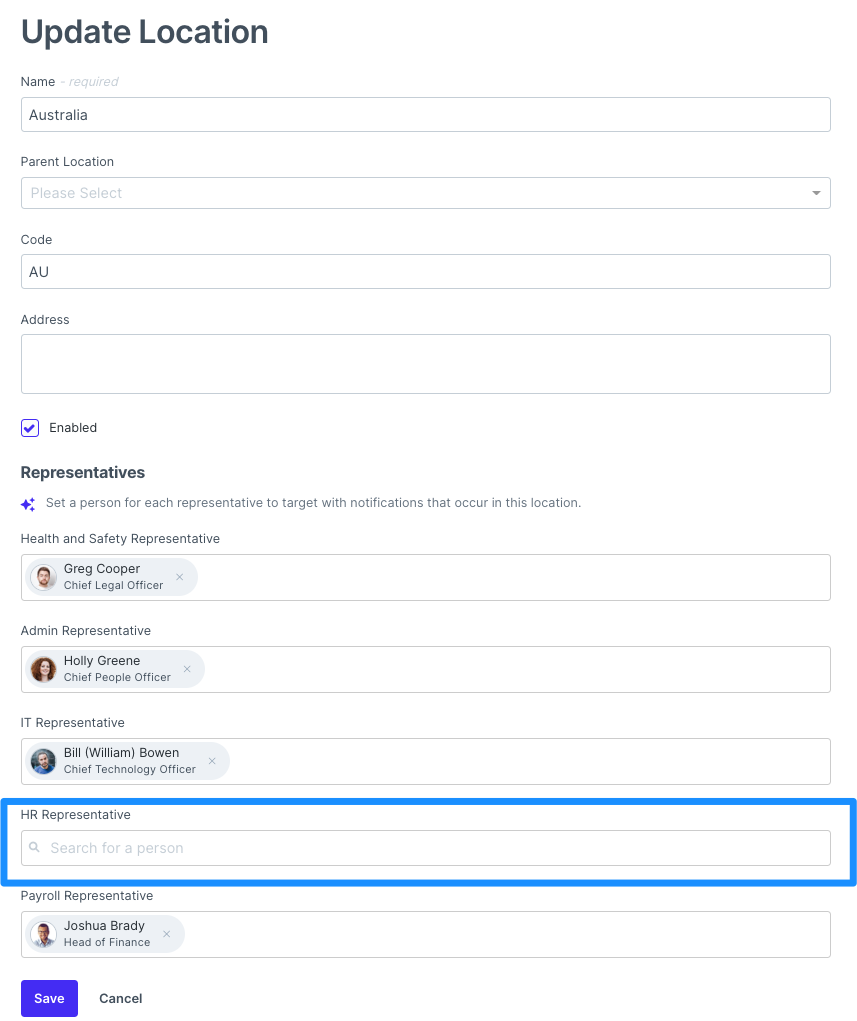The image size is (857, 1021).
Task: Click Greg Cooper's avatar photo
Action: (x=44, y=577)
